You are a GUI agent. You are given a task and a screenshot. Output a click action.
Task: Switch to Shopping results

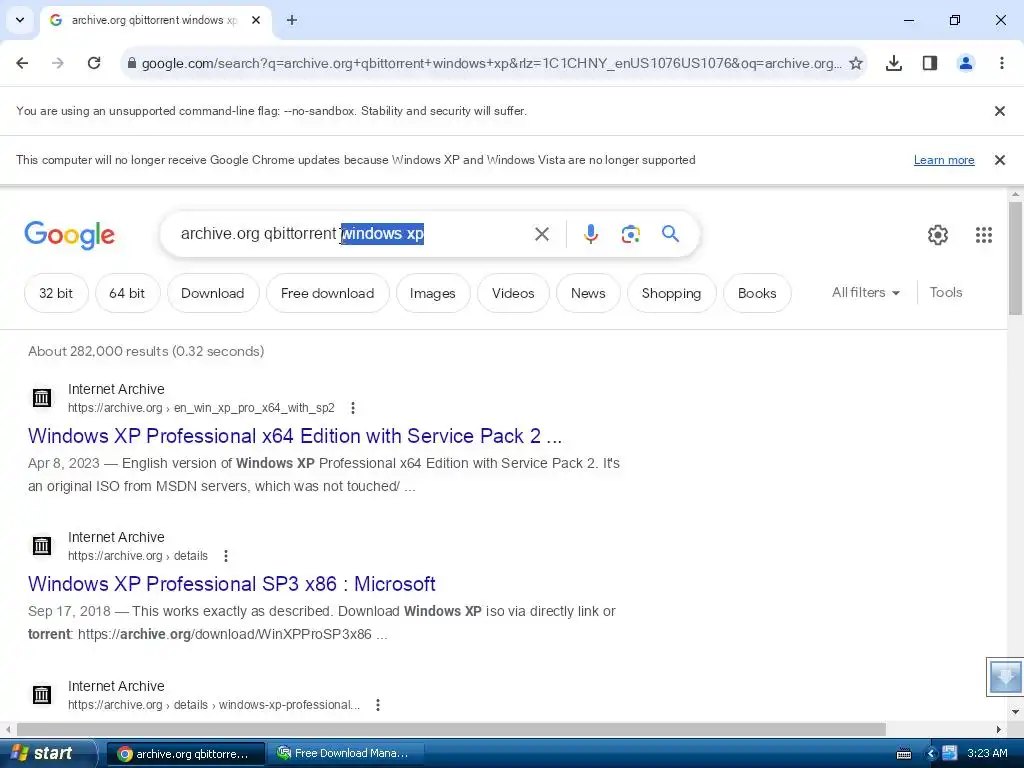671,293
